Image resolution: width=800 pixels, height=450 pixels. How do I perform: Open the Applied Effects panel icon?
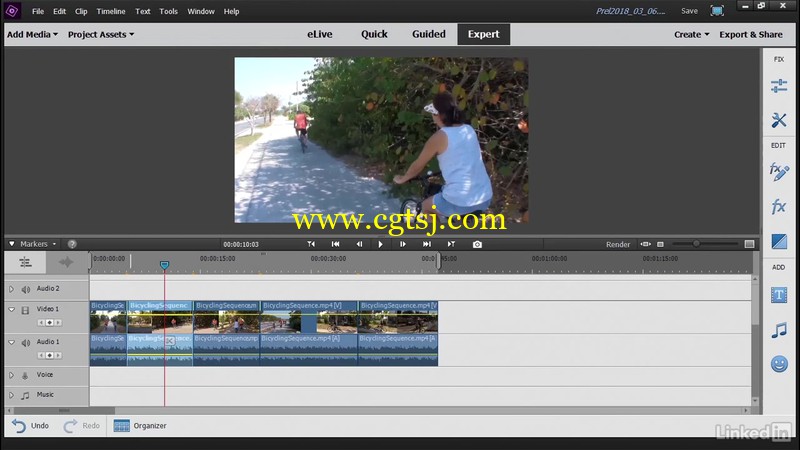[779, 172]
